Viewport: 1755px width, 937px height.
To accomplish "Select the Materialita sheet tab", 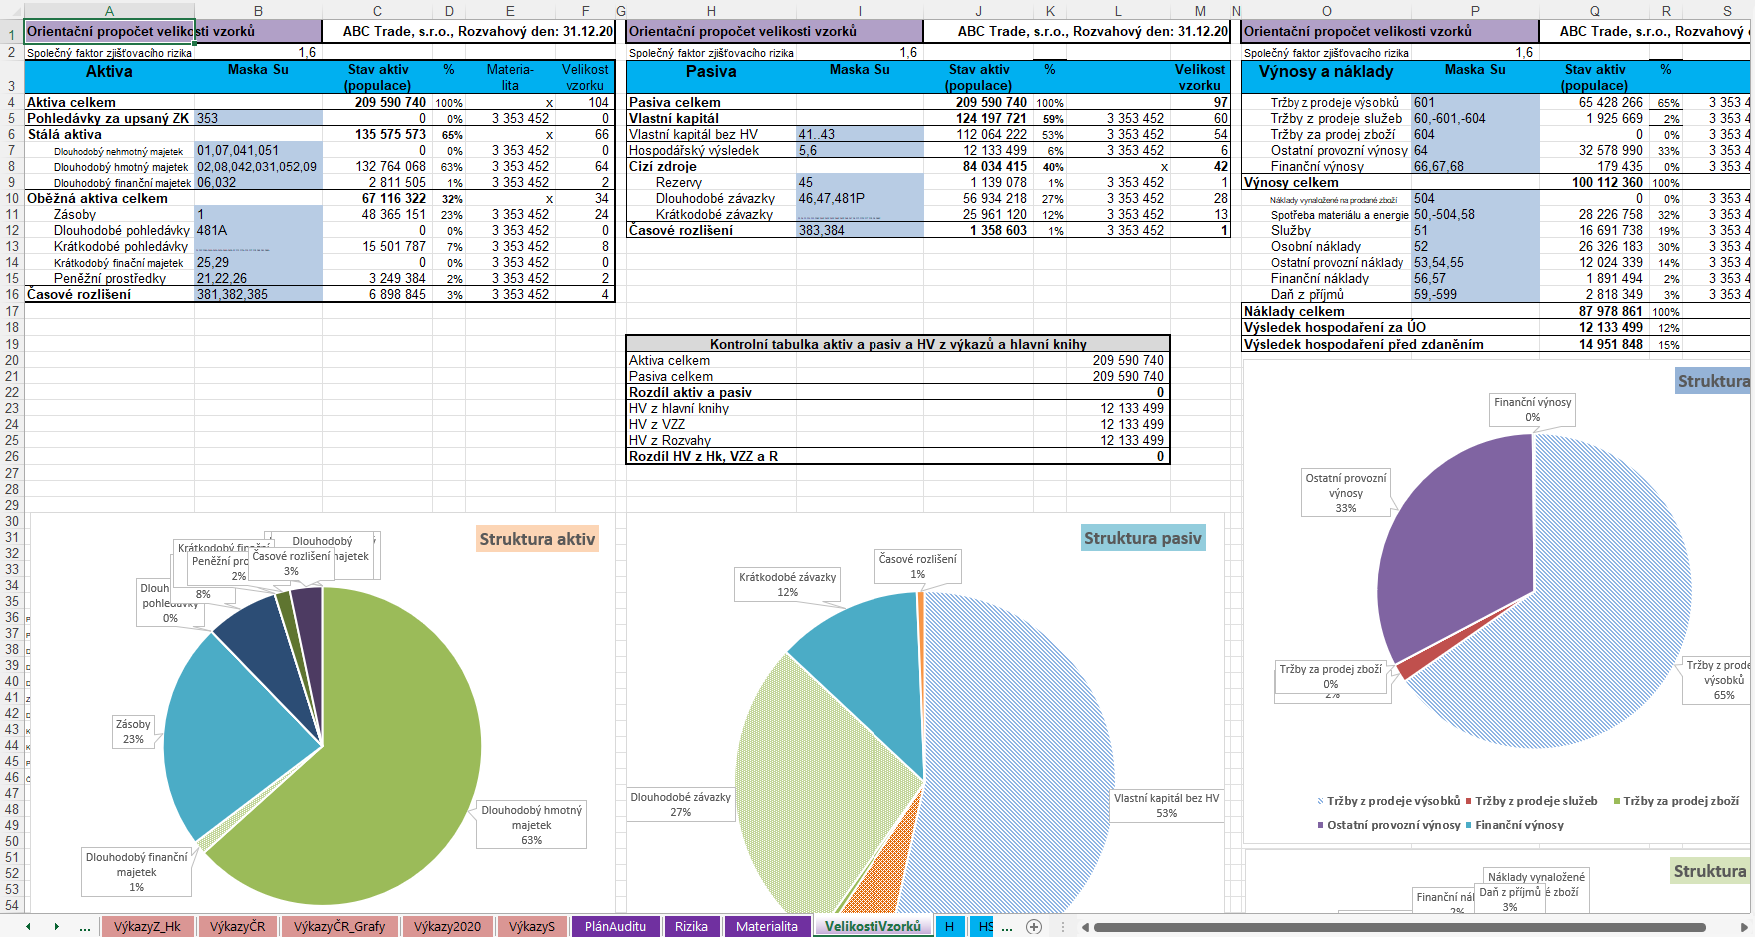I will [767, 927].
